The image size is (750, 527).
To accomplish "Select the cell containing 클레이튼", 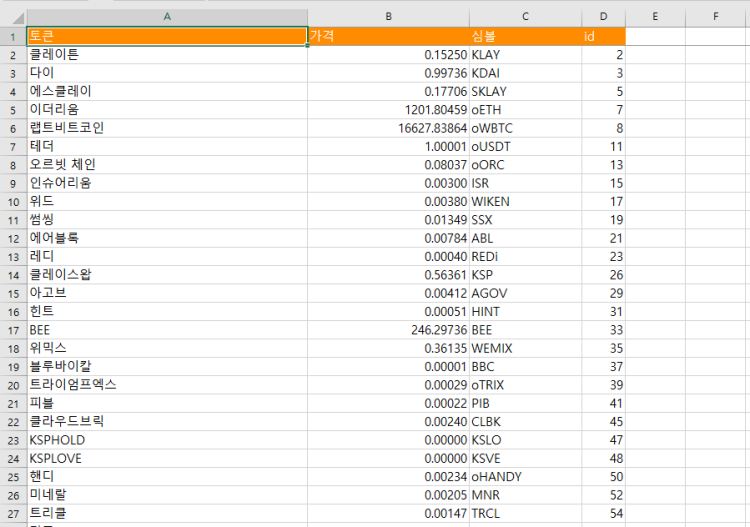I will click(167, 55).
